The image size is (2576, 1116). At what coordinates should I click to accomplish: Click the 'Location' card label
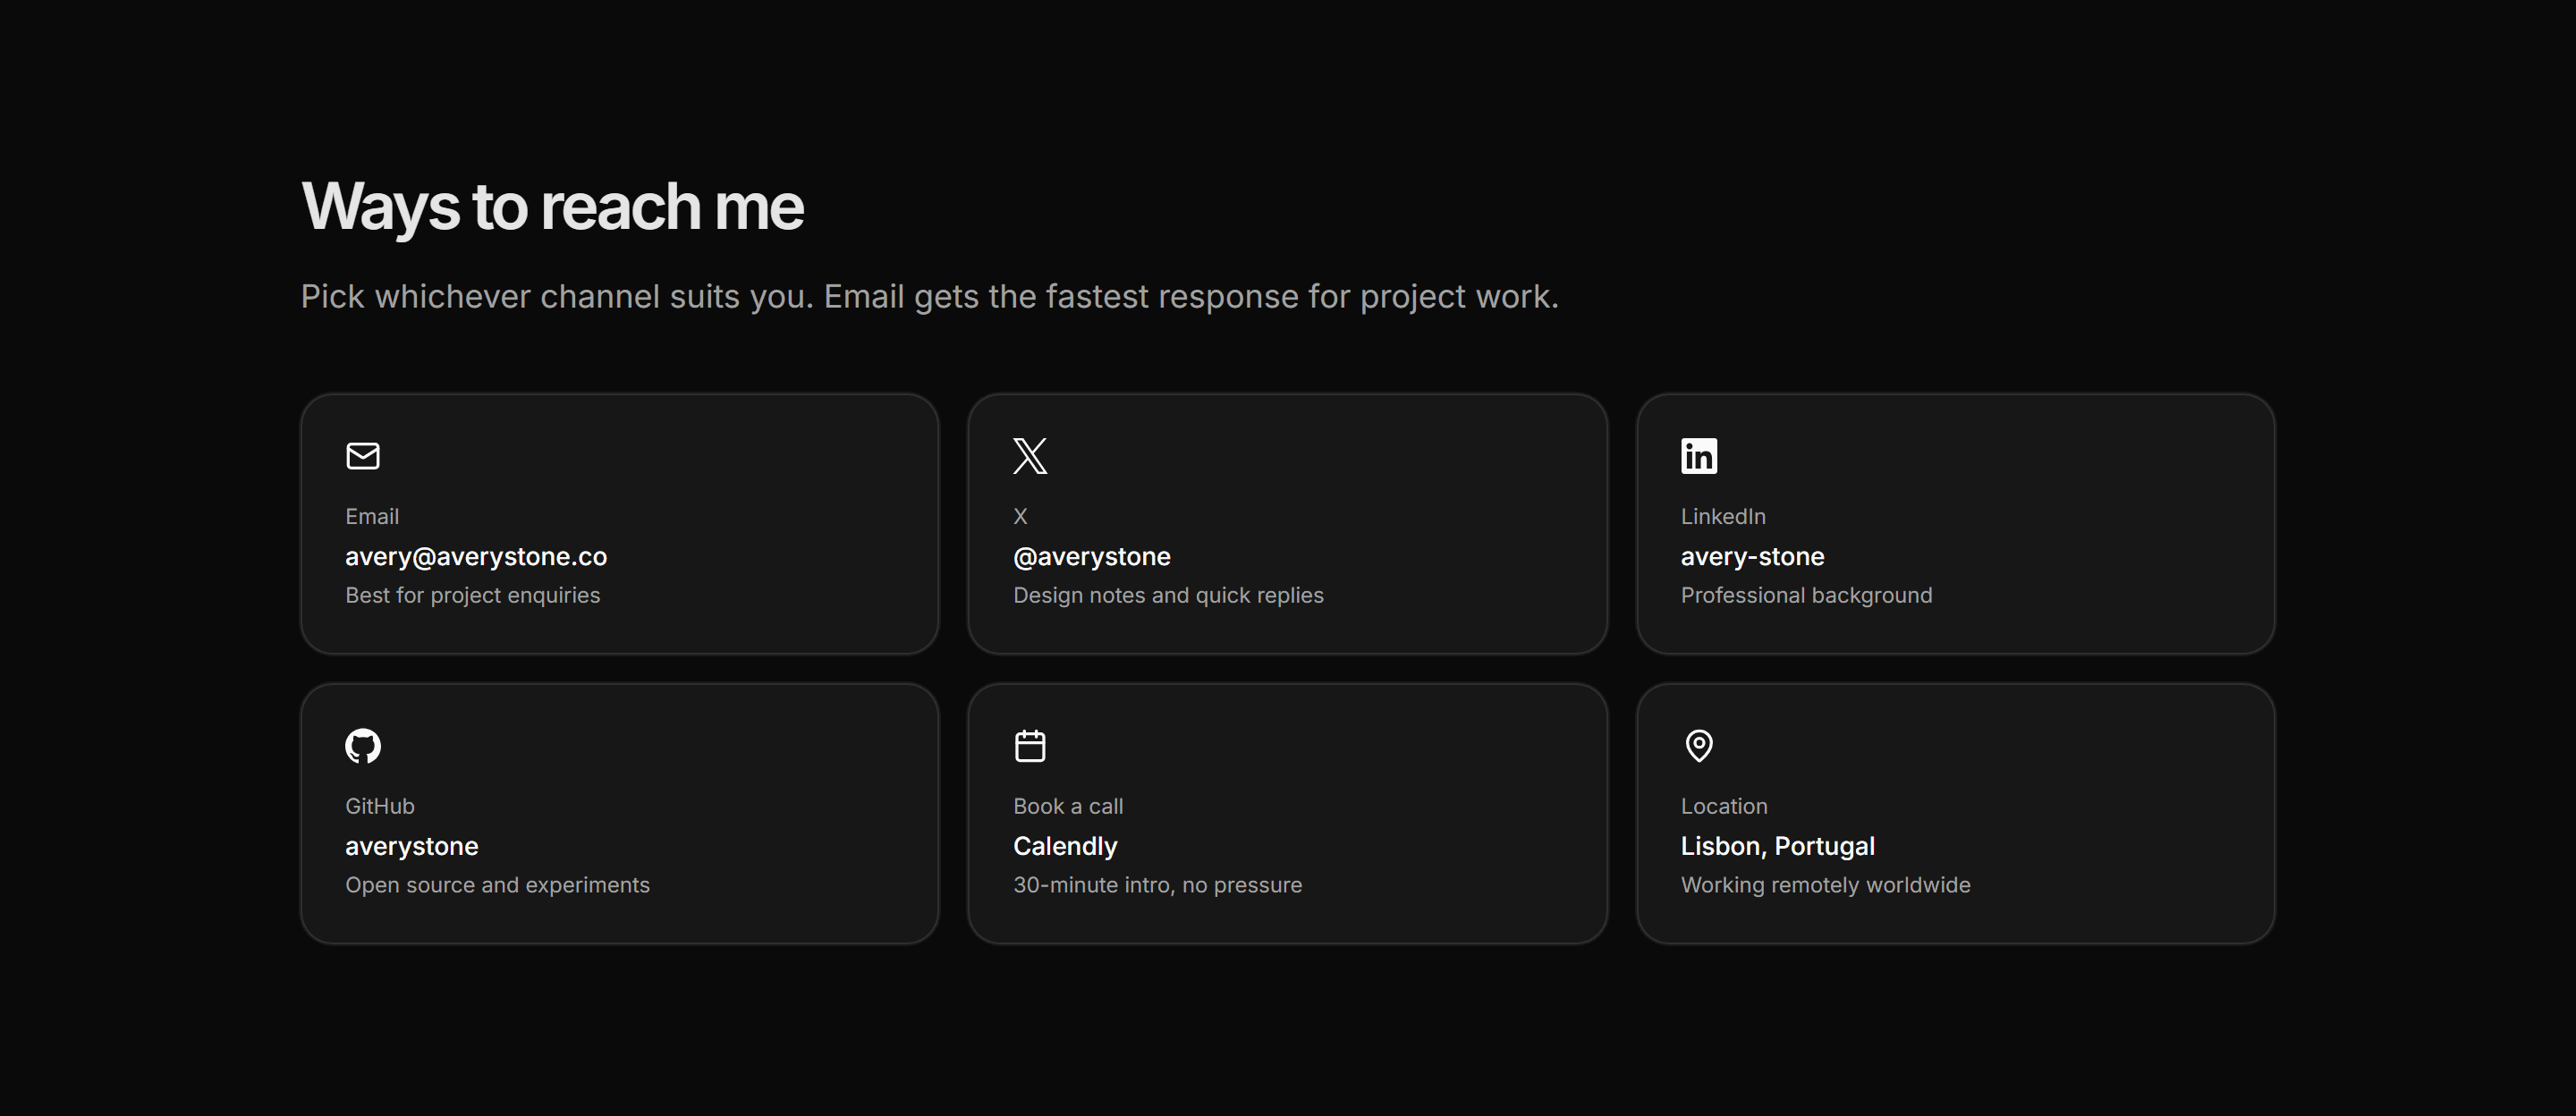pos(1724,806)
